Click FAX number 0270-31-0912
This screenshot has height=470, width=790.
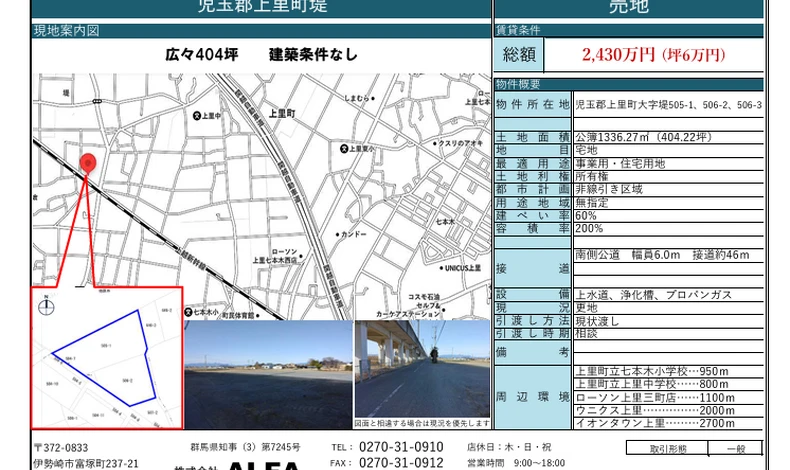[401, 462]
